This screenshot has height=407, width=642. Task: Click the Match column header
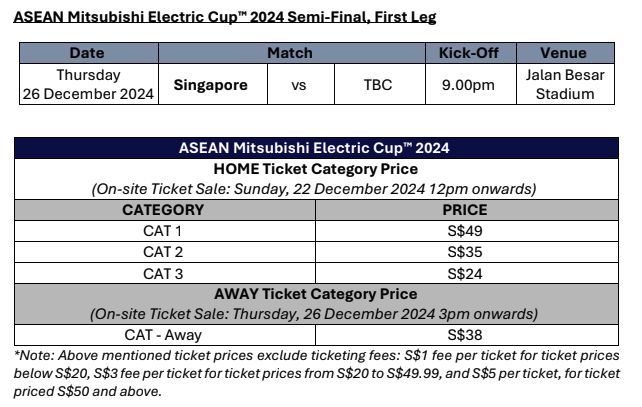coord(289,53)
